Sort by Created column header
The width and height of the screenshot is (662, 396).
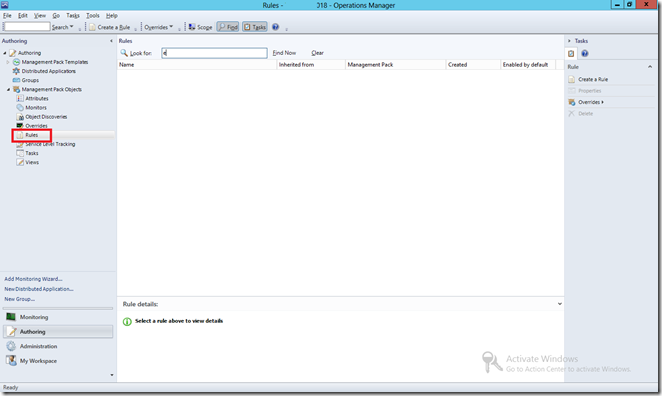[473, 65]
